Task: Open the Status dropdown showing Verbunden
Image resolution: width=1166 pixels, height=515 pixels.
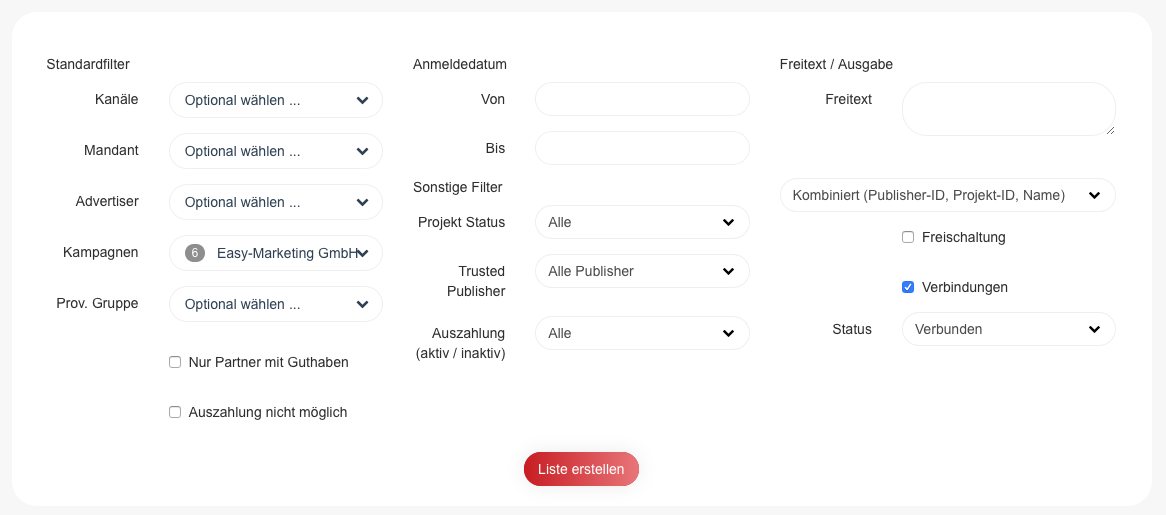Action: point(1008,329)
